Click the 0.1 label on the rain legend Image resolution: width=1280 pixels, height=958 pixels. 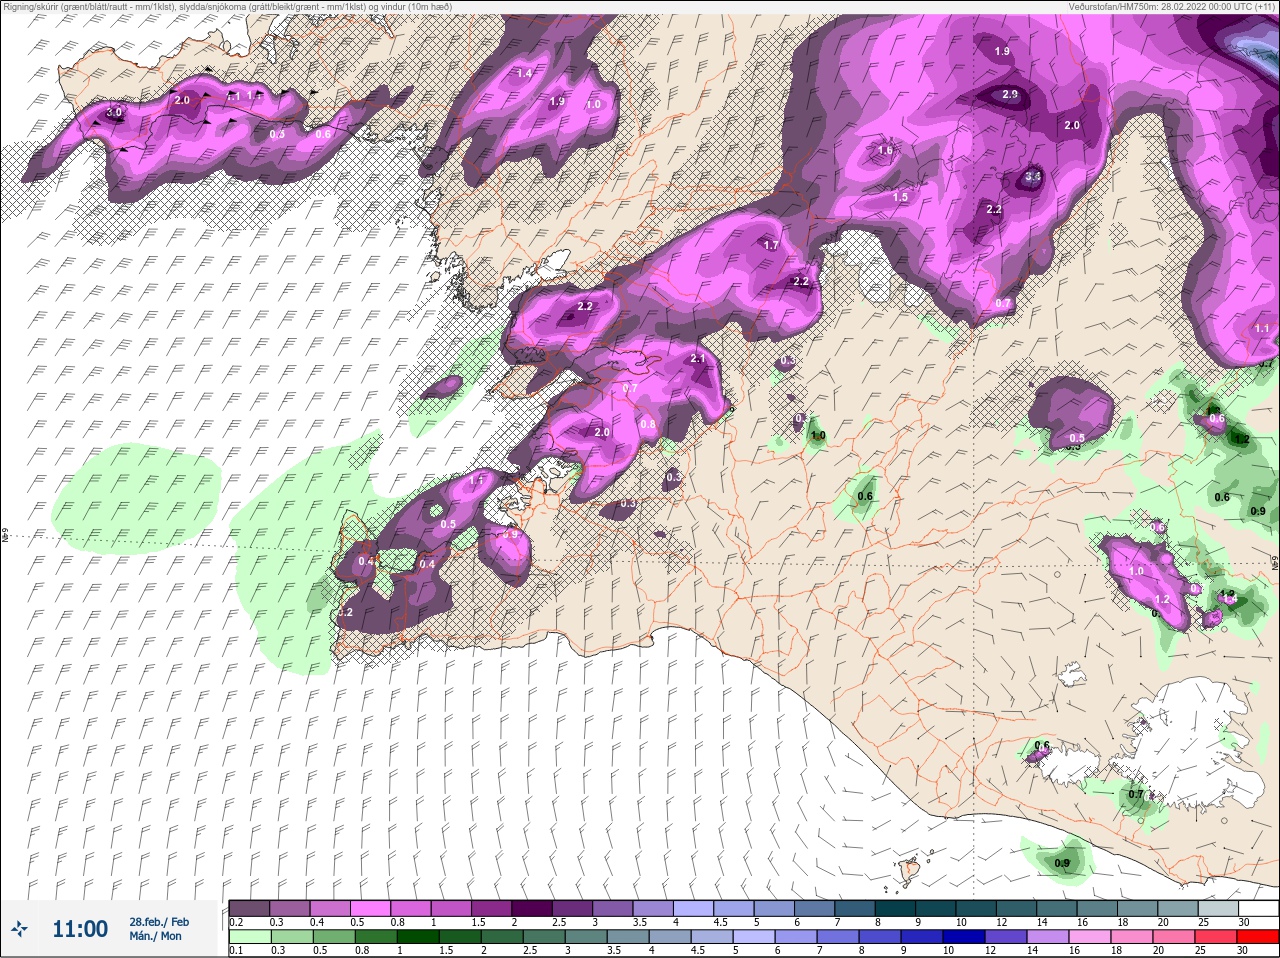coord(236,951)
